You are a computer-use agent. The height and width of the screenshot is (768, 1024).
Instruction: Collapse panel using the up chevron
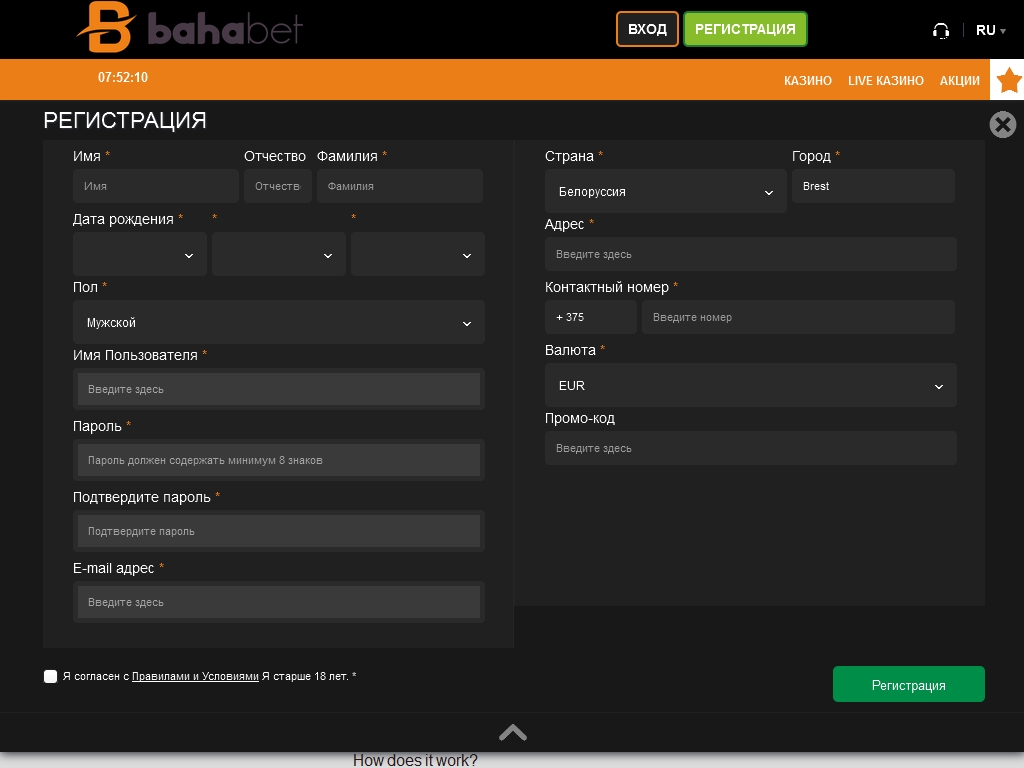(512, 733)
